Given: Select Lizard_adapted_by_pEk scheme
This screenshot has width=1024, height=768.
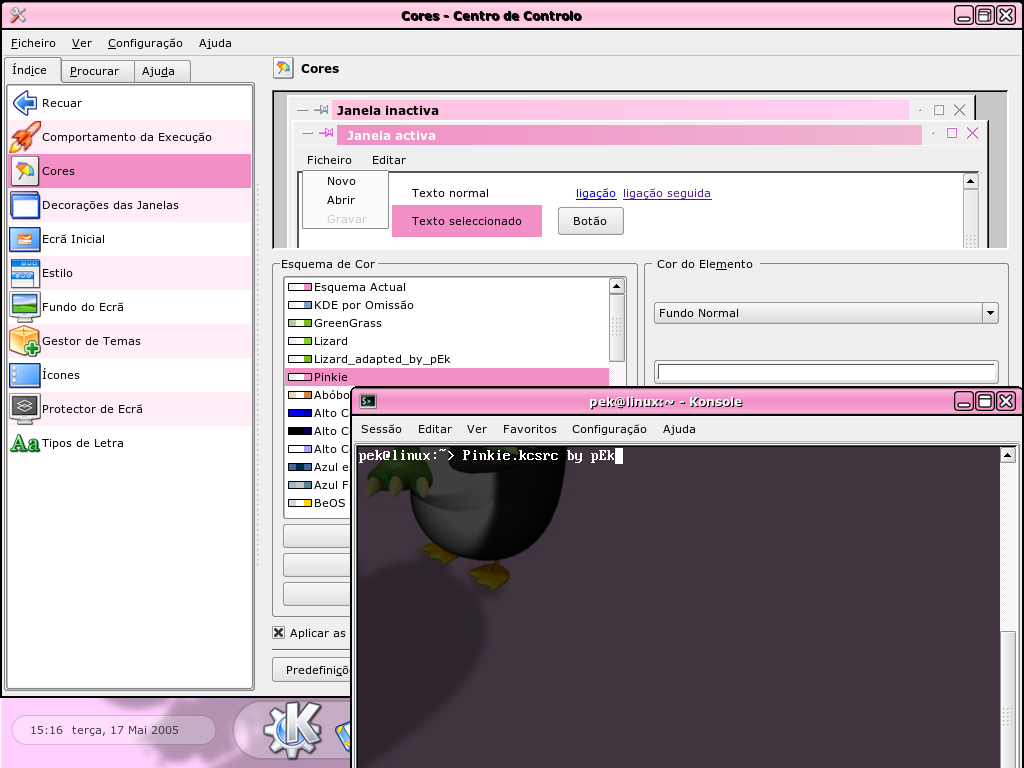Looking at the screenshot, I should tap(447, 359).
